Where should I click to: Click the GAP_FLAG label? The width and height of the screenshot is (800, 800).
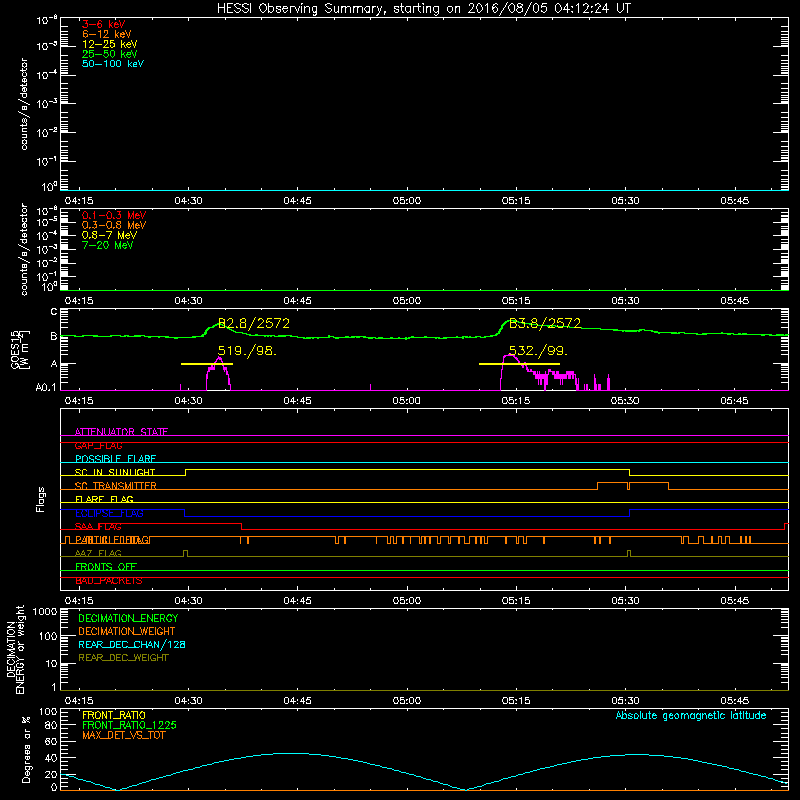[x=98, y=445]
